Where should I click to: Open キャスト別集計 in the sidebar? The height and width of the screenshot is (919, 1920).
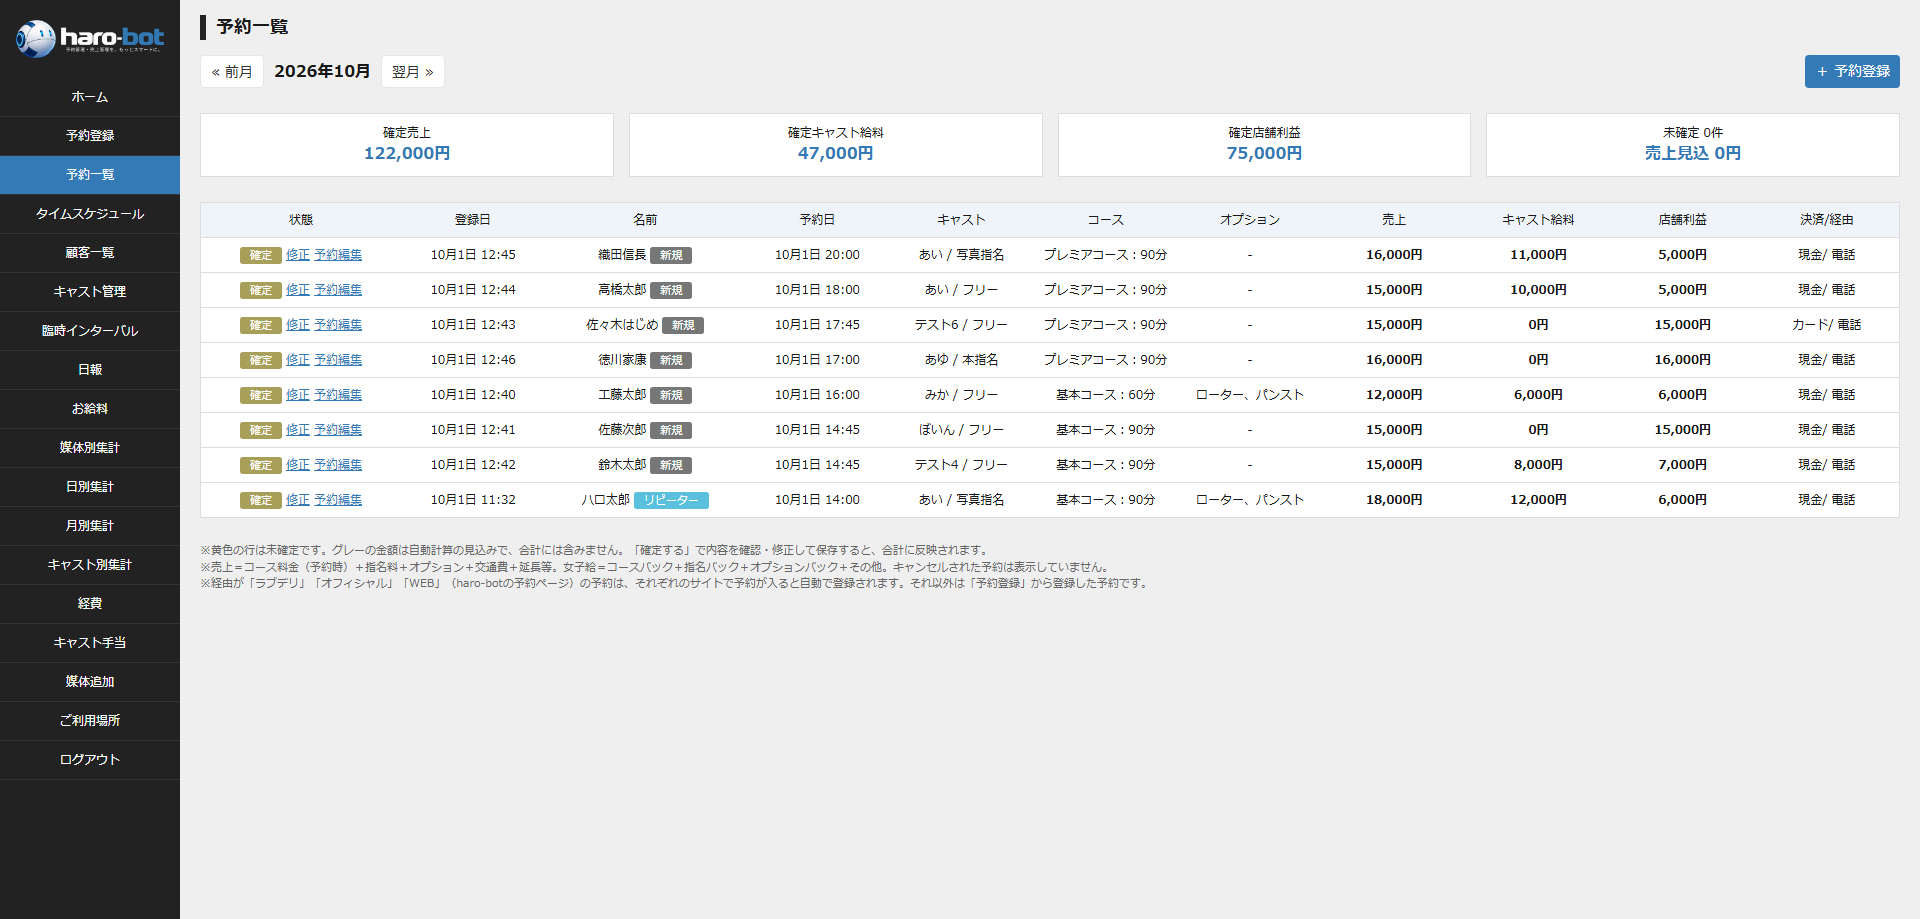pyautogui.click(x=90, y=565)
